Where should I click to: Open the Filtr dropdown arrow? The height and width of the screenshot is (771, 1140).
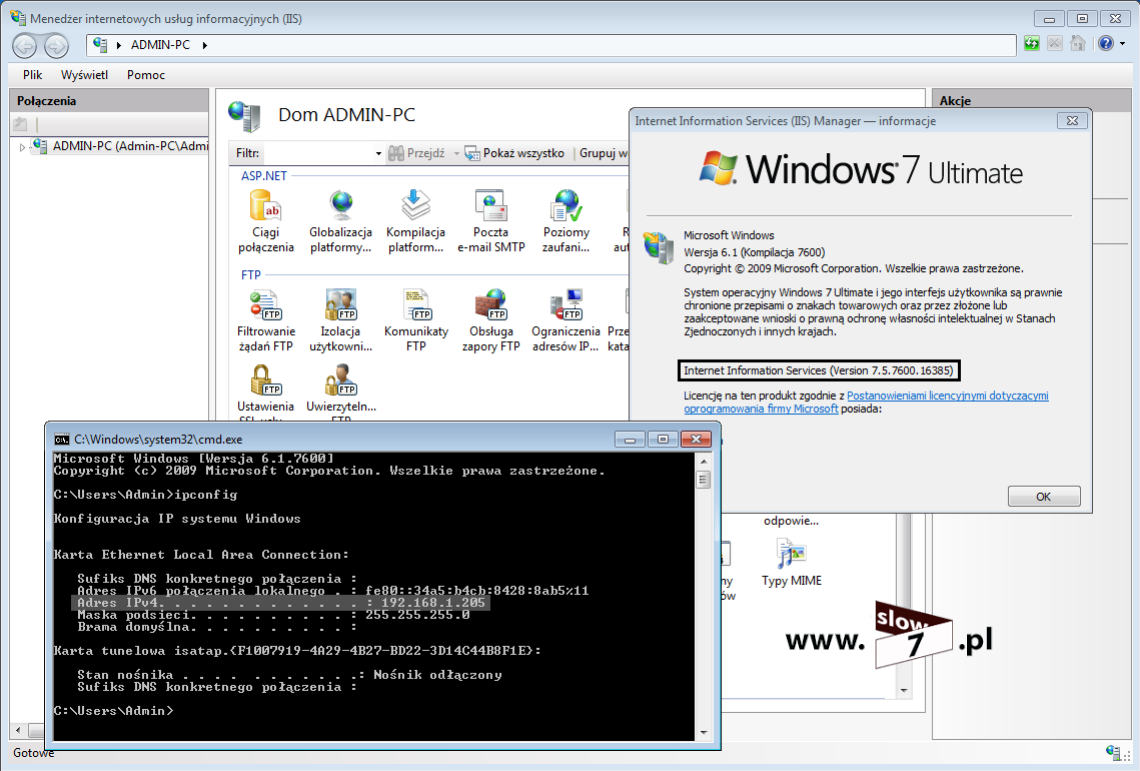tap(378, 153)
